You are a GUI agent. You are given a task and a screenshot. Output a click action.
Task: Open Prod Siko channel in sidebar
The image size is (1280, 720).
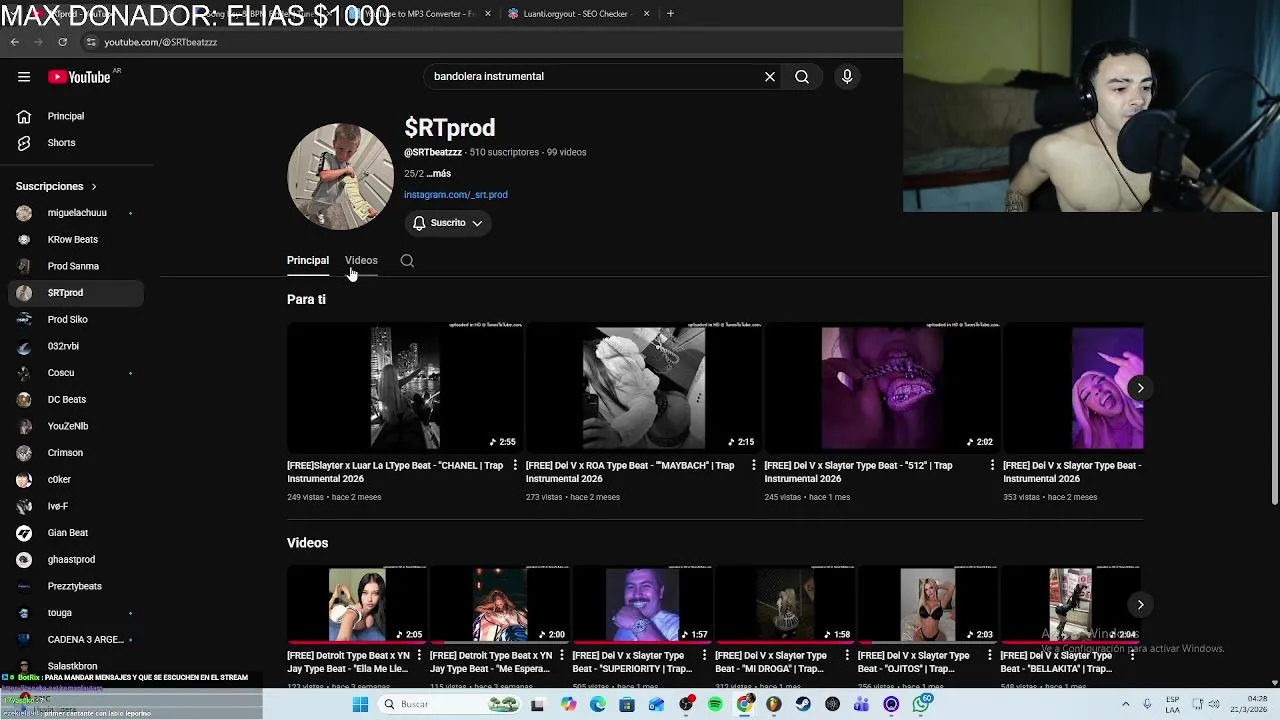pyautogui.click(x=76, y=320)
